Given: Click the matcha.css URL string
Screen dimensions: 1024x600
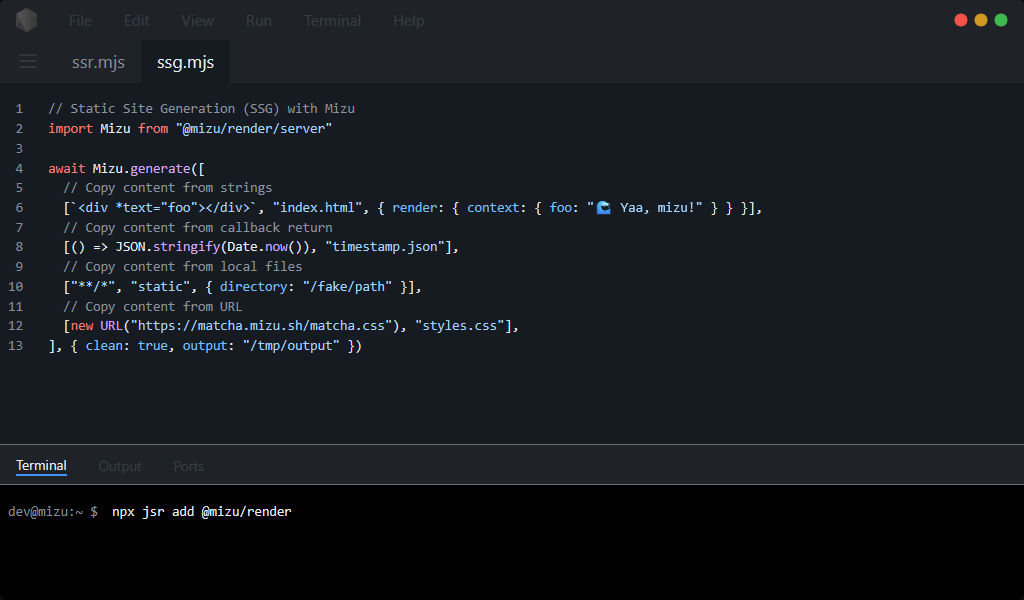Looking at the screenshot, I should coord(261,326).
